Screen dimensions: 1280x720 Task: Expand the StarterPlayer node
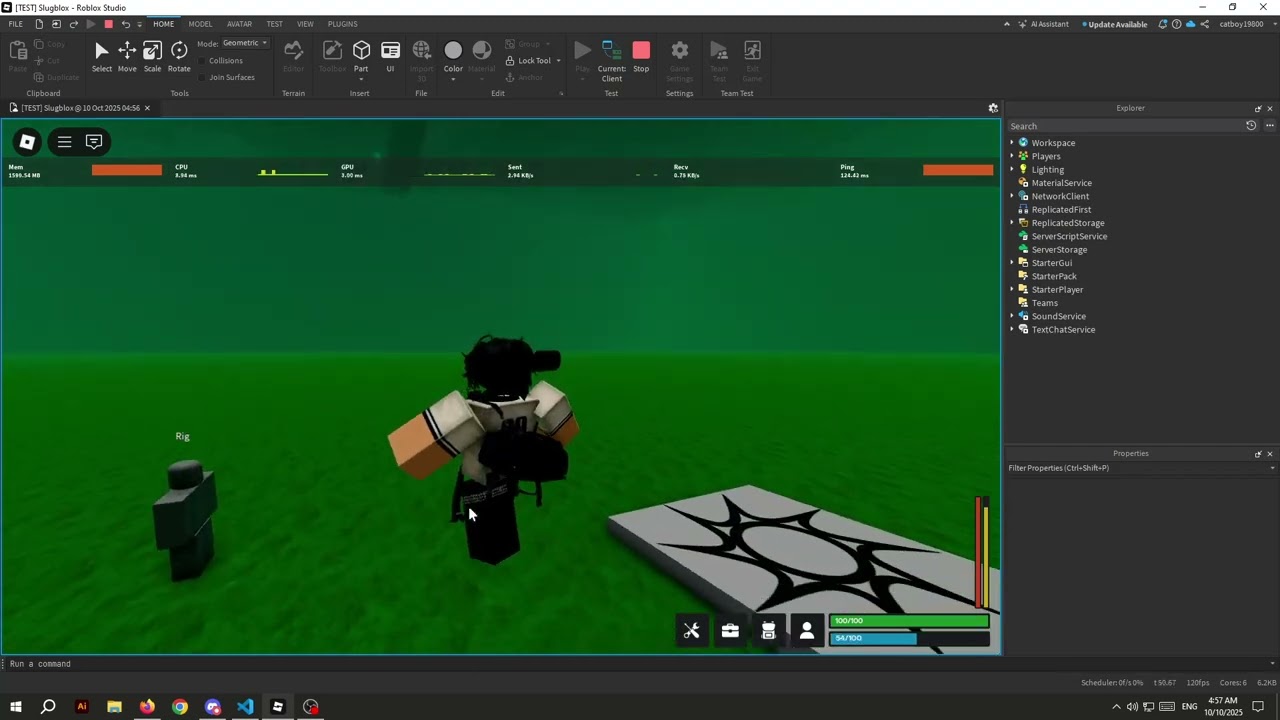point(1012,290)
